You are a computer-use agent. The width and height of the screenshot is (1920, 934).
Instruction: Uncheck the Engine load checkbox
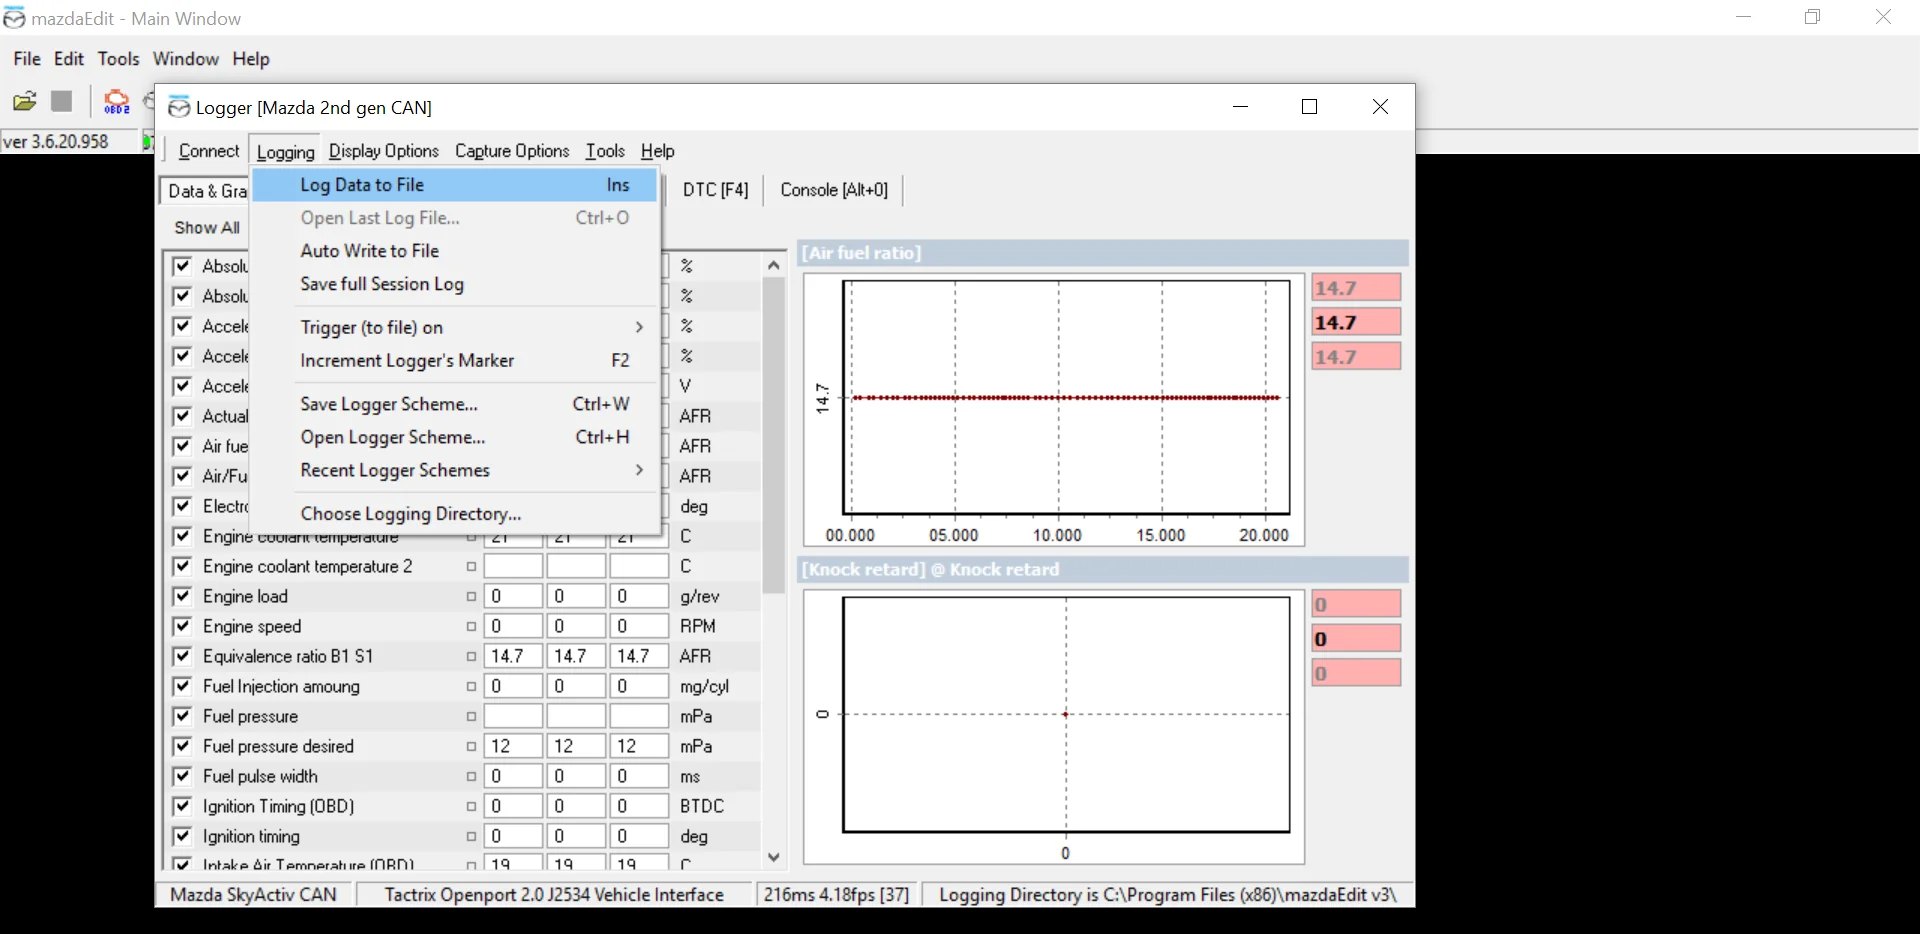(x=182, y=596)
